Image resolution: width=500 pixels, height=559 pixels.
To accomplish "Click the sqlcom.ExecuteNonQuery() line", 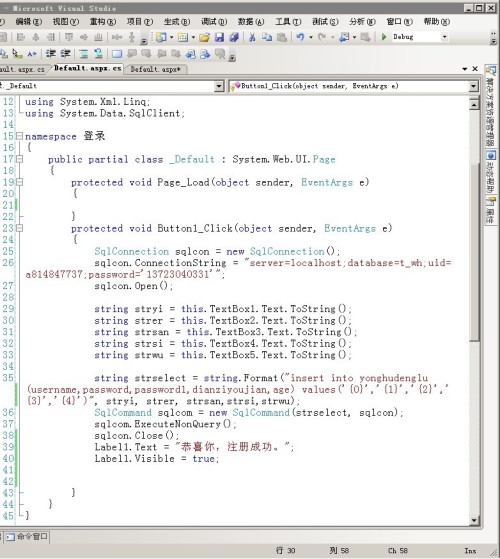I will pos(165,424).
